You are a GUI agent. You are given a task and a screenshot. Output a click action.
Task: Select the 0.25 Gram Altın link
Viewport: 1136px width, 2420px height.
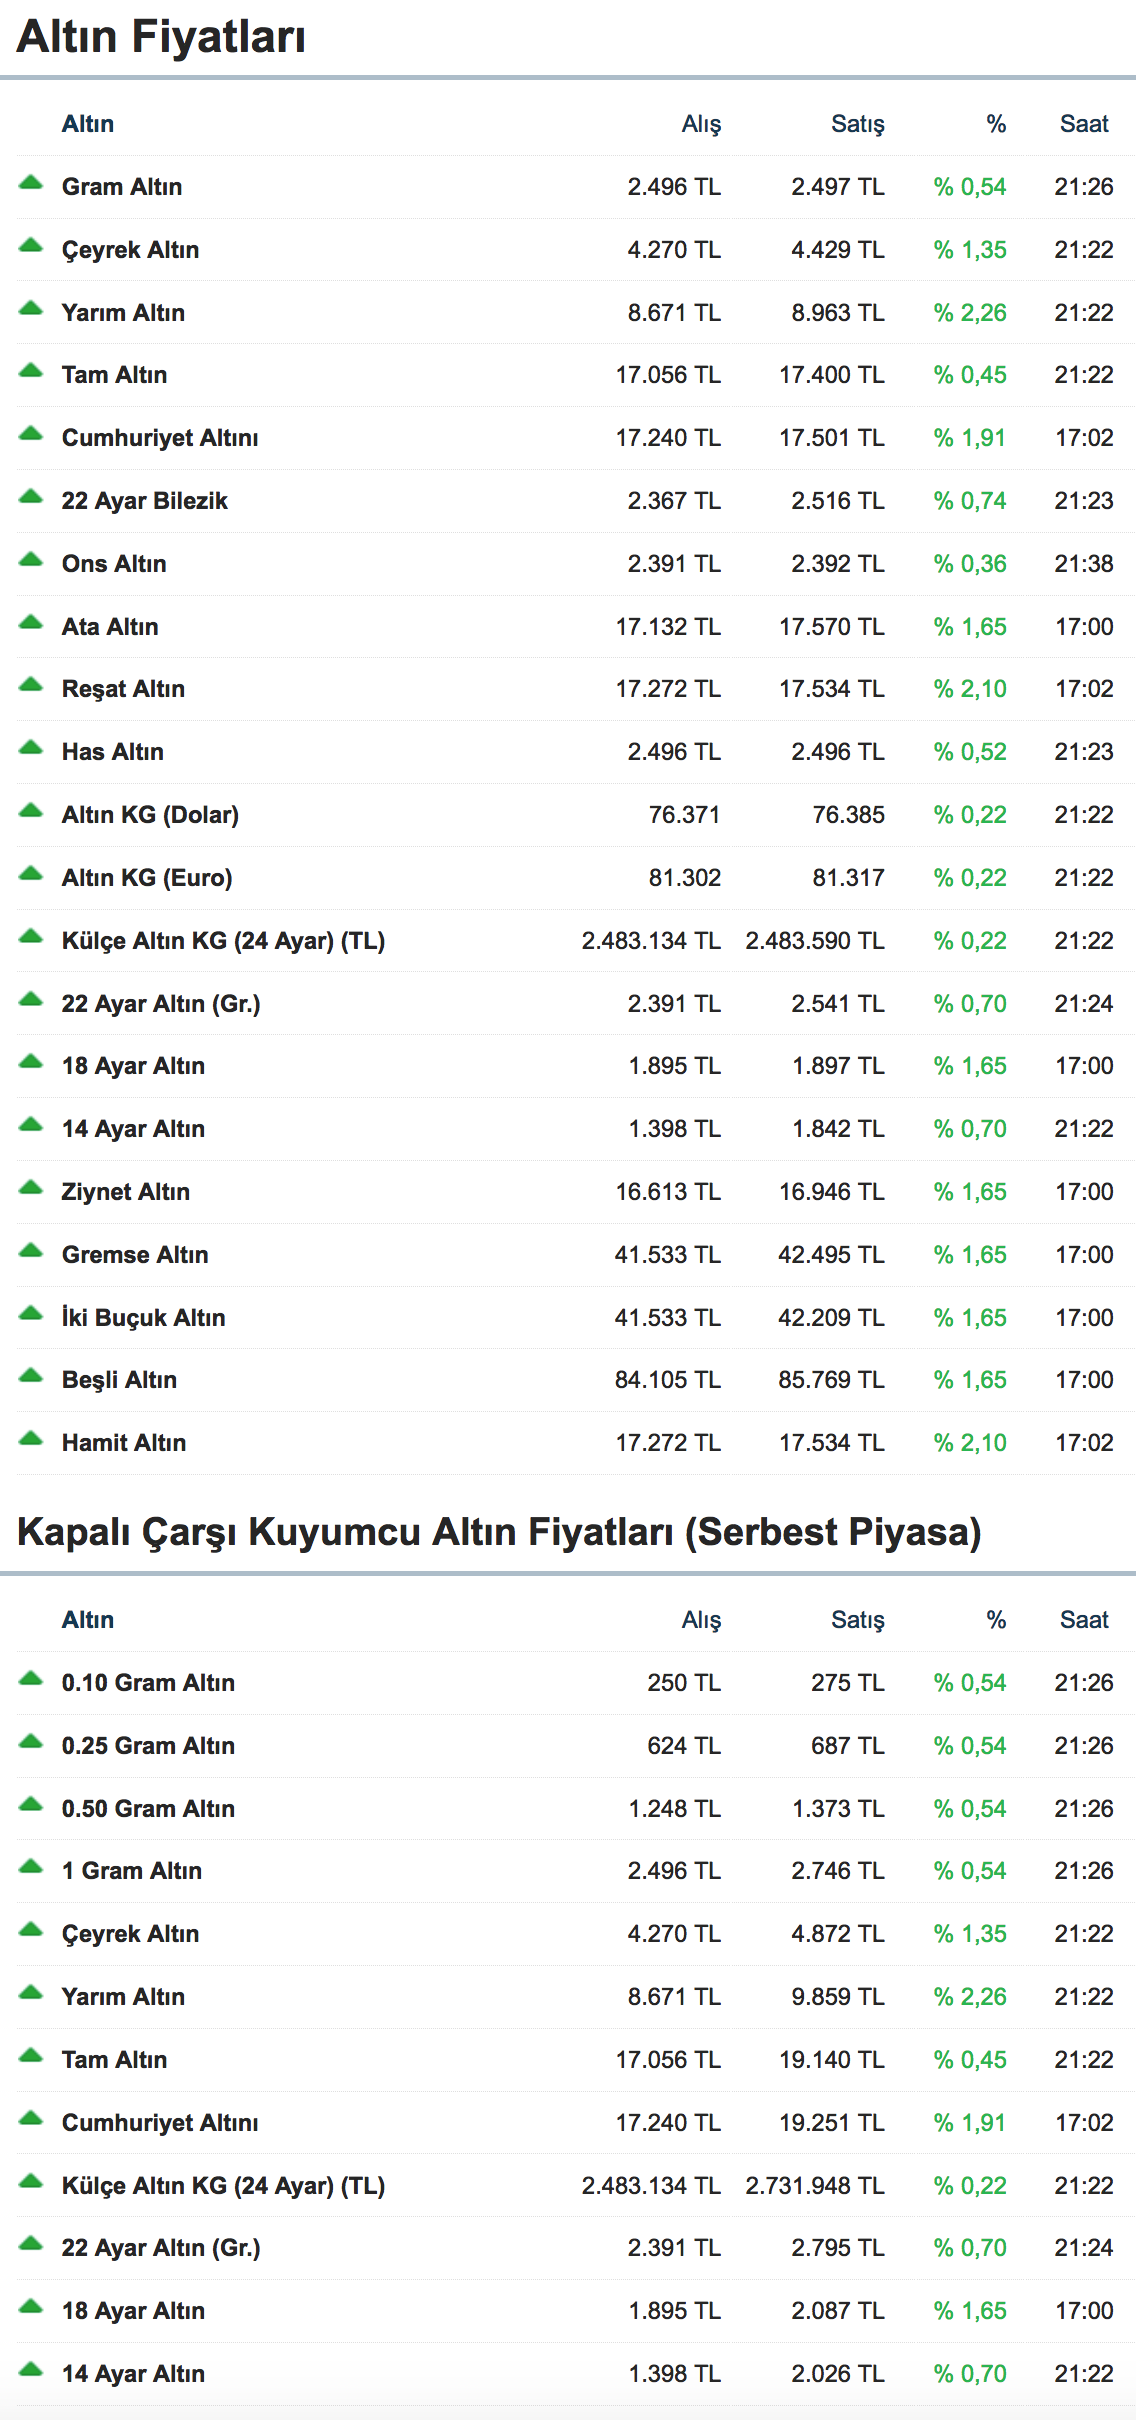148,1746
